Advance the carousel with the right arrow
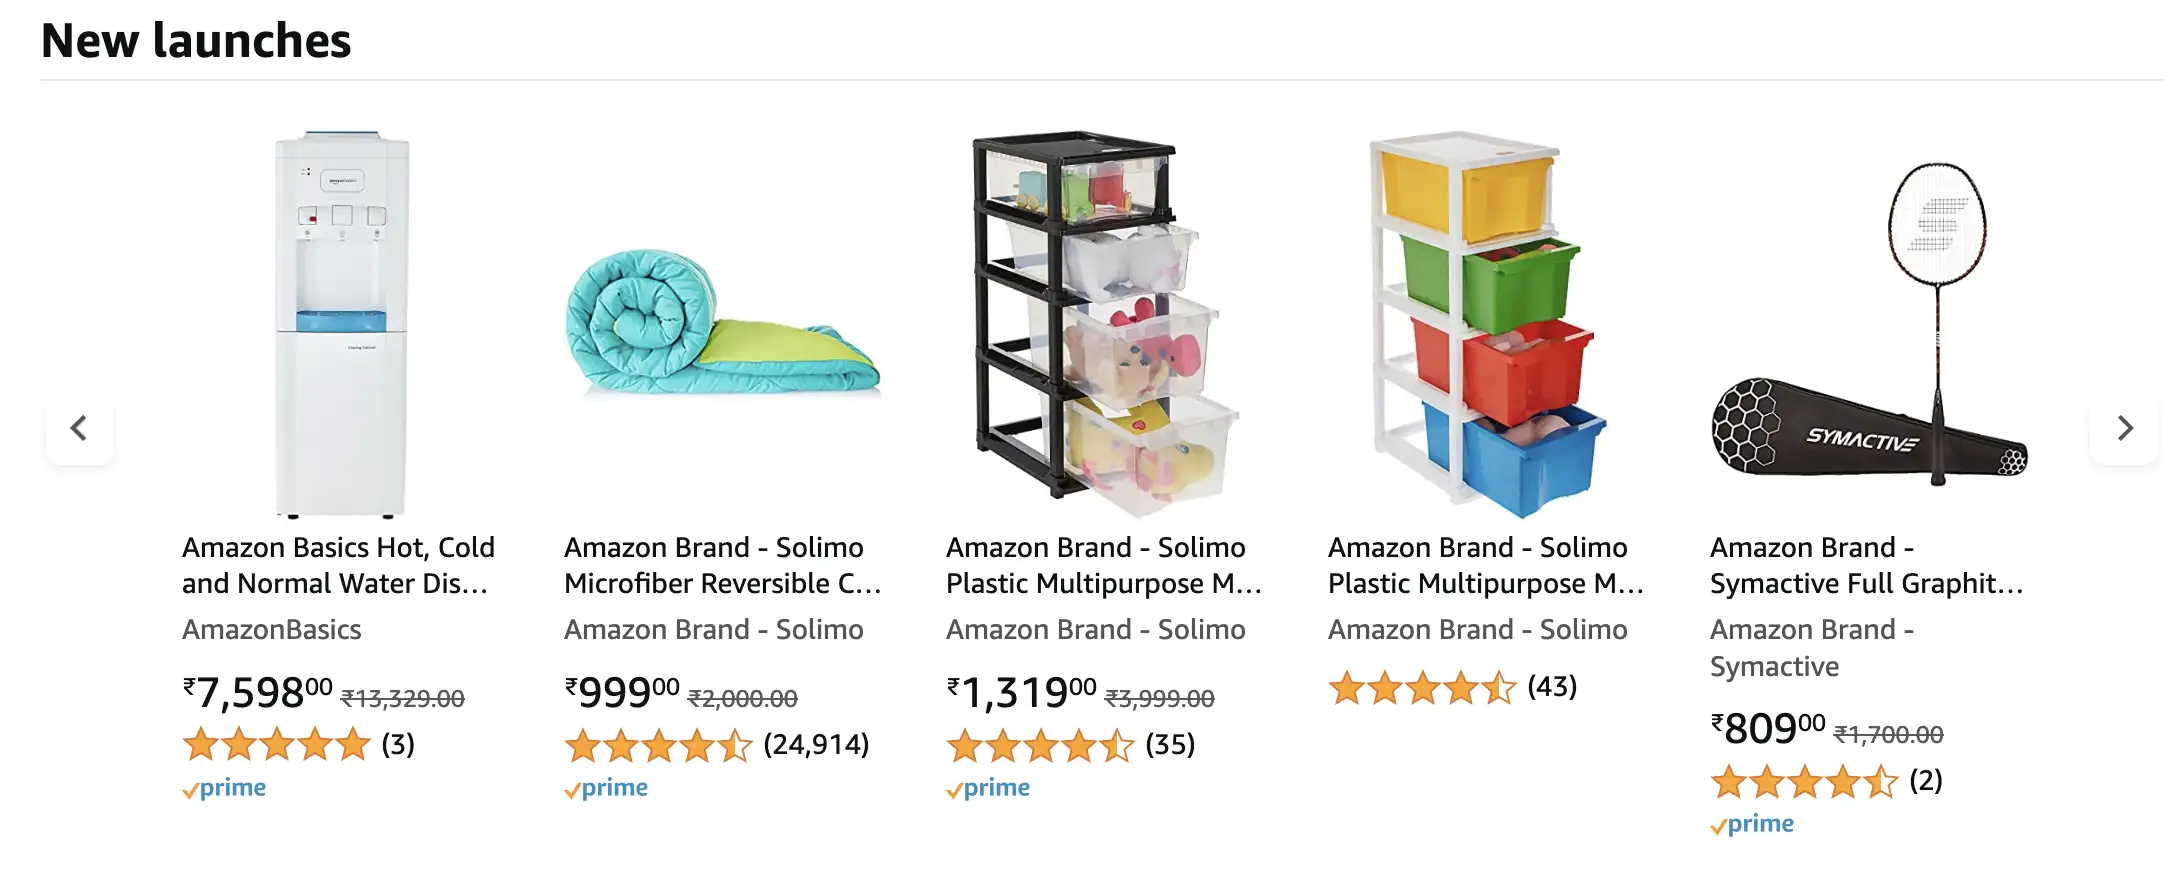This screenshot has height=870, width=2172. 2123,428
